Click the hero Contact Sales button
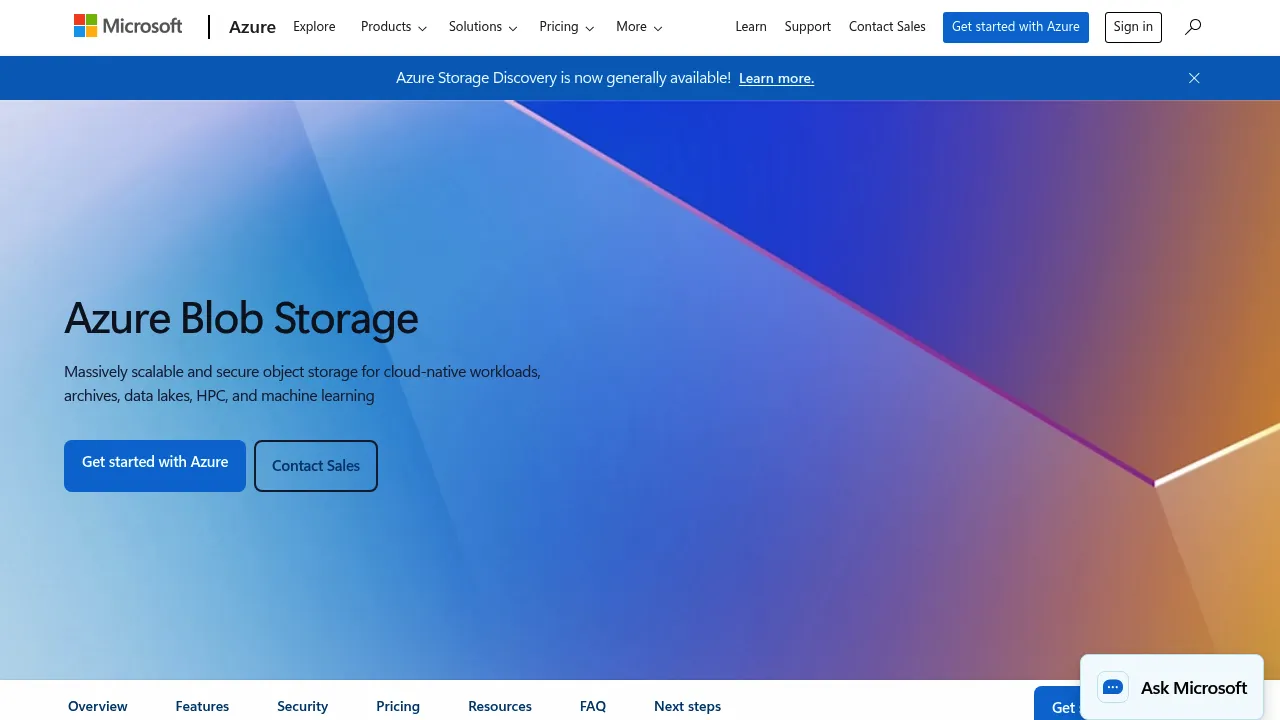 [316, 466]
